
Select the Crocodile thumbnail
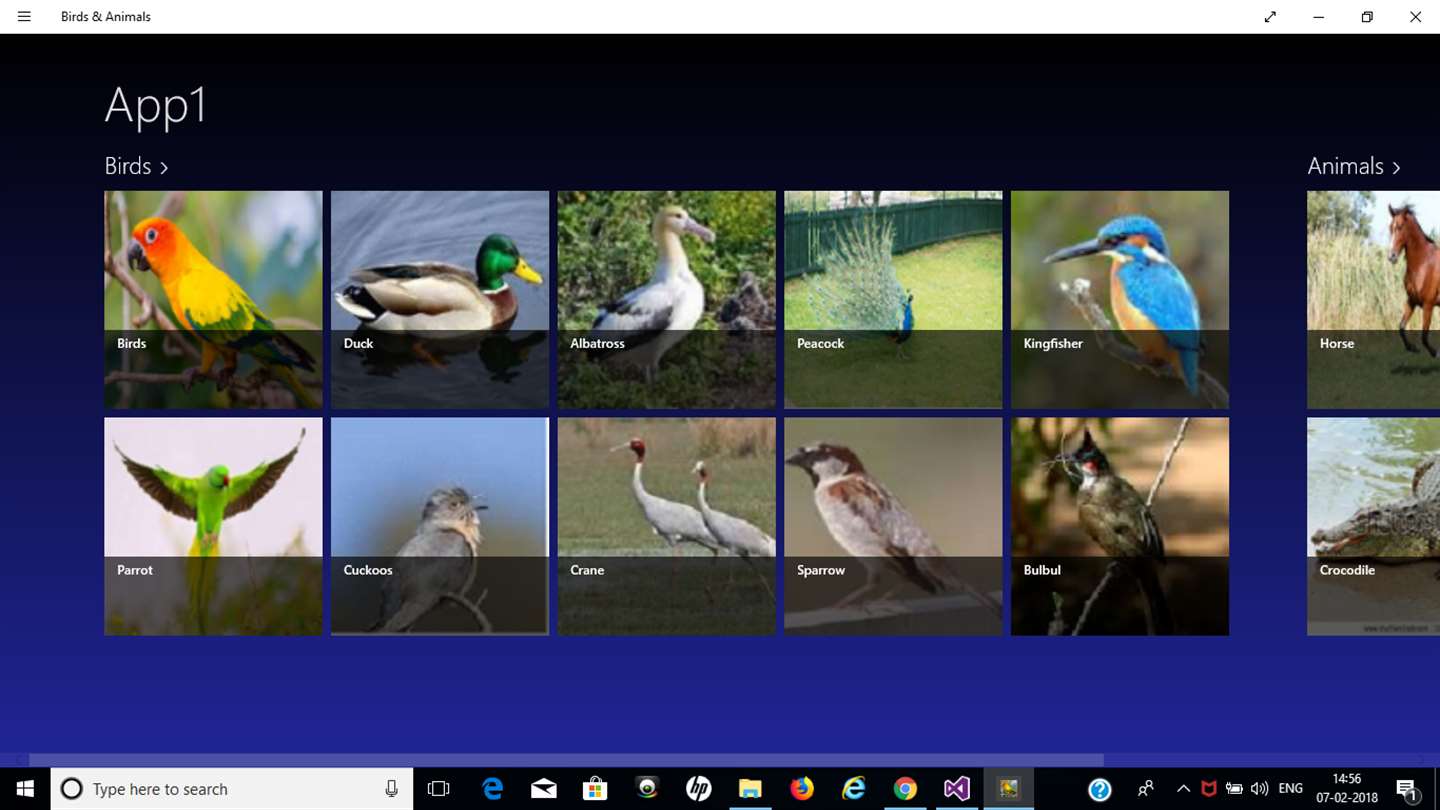(x=1373, y=526)
